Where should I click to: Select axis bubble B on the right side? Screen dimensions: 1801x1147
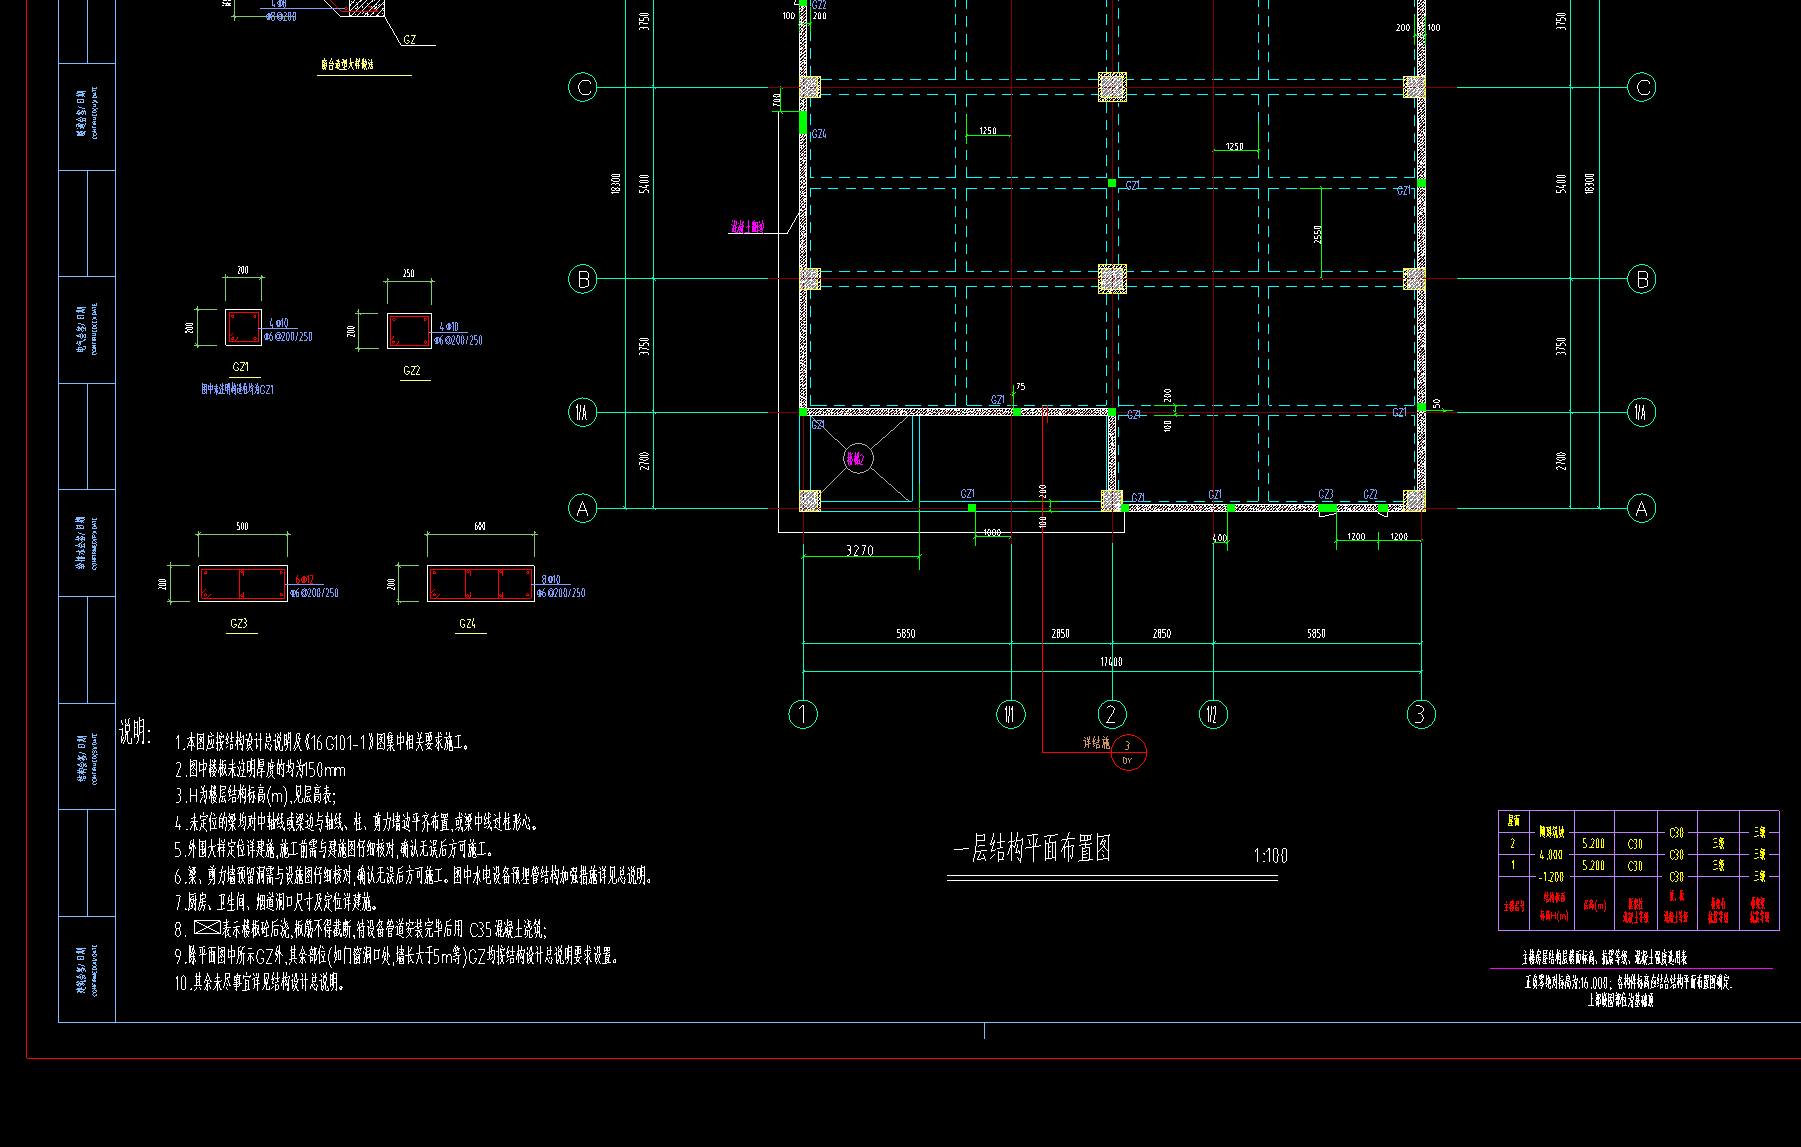[x=1641, y=279]
